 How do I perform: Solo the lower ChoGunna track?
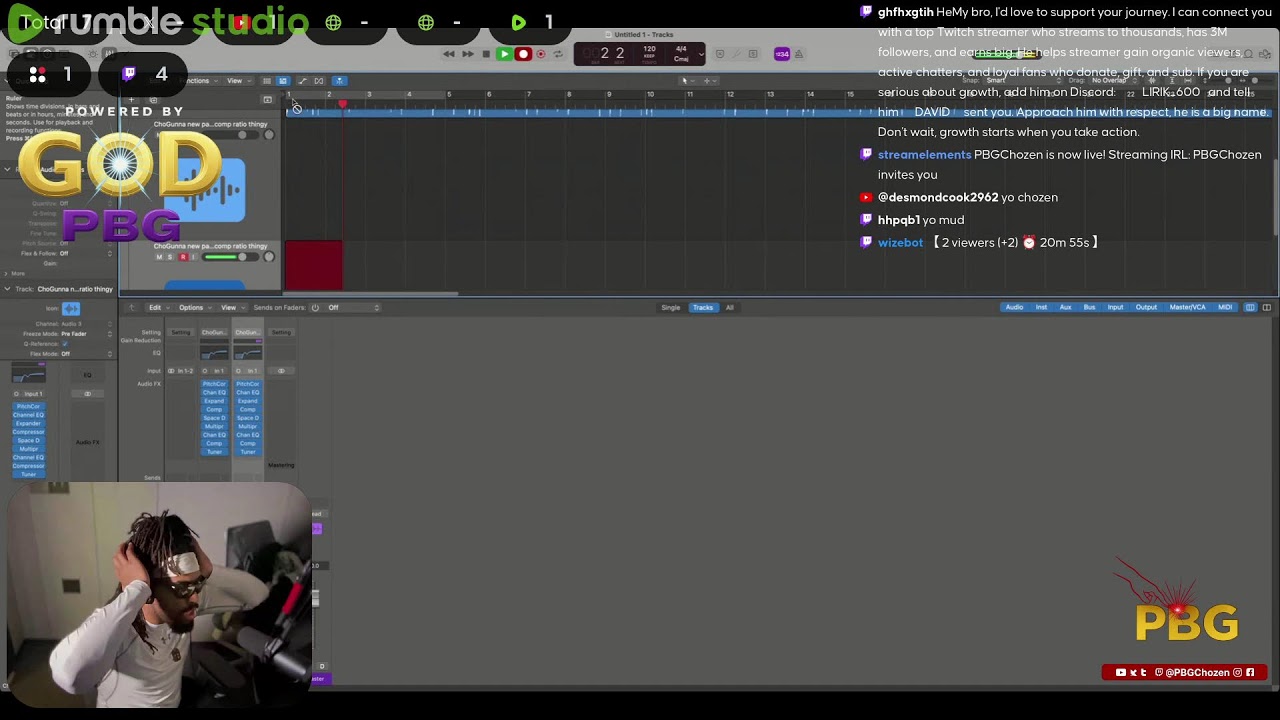[x=170, y=257]
